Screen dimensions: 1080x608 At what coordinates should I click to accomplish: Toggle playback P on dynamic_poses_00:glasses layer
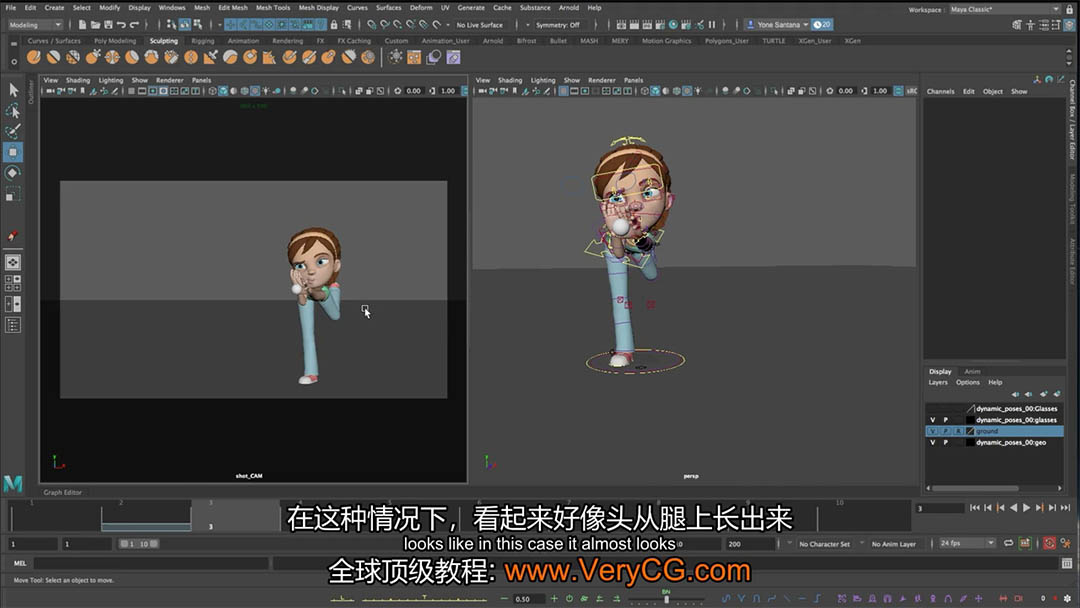click(x=945, y=420)
